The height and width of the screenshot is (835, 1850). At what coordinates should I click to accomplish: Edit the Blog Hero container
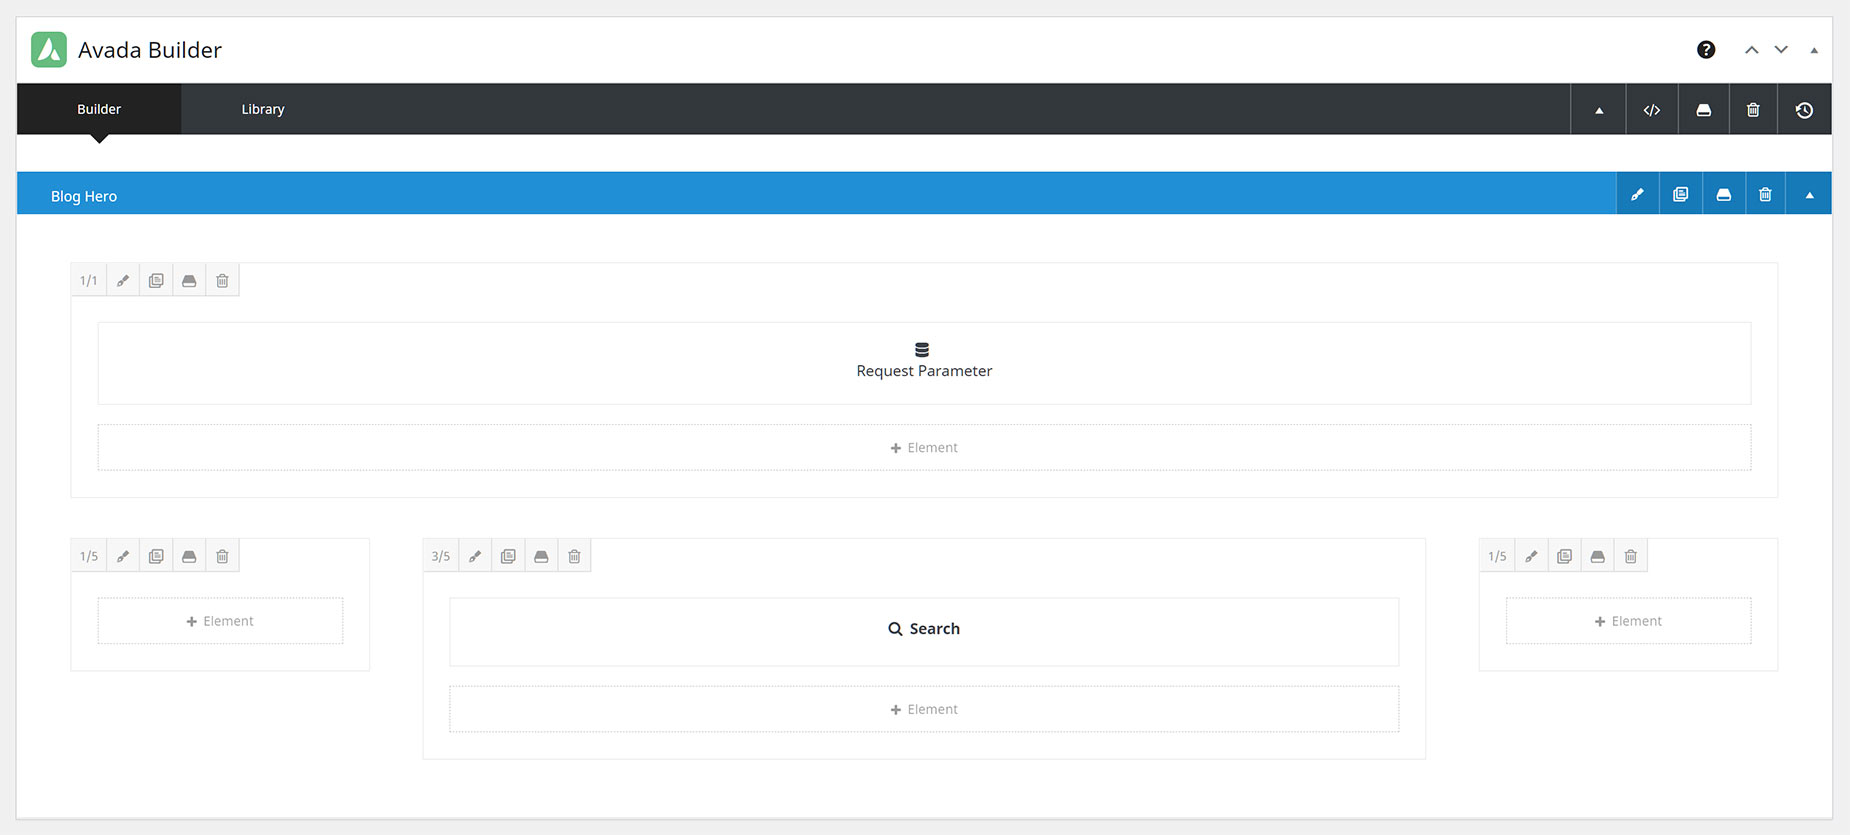pyautogui.click(x=1638, y=194)
